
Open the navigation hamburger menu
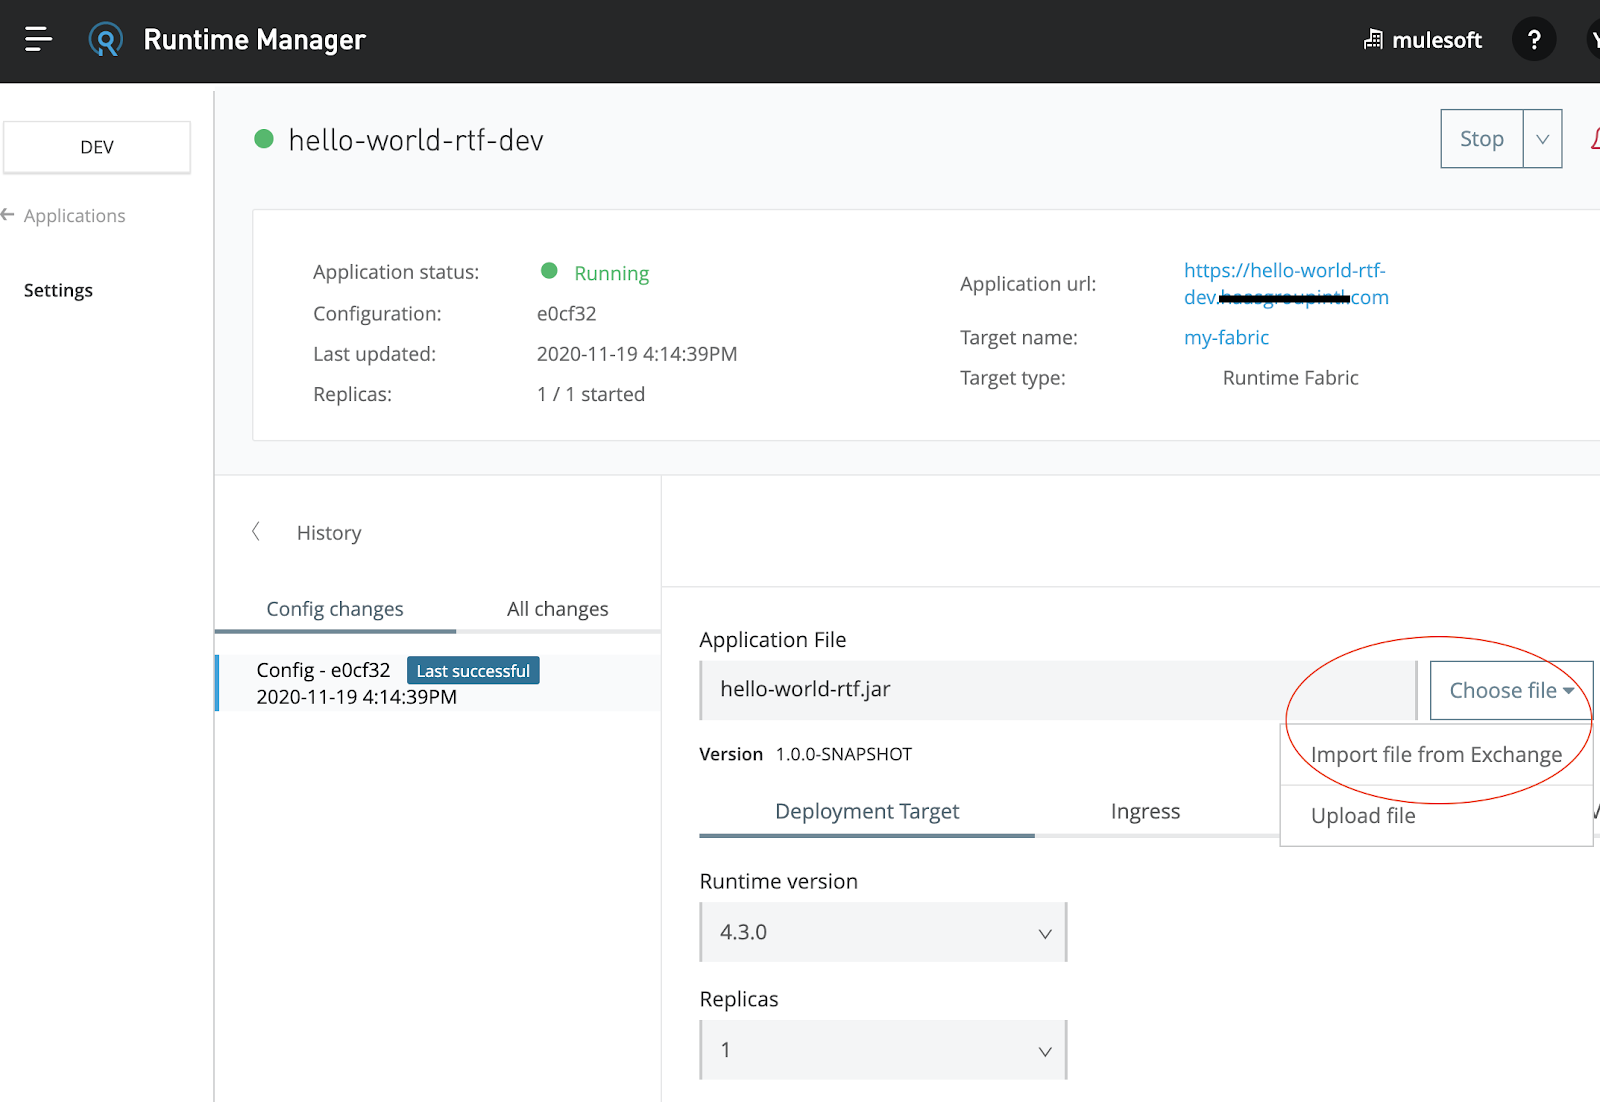[38, 38]
